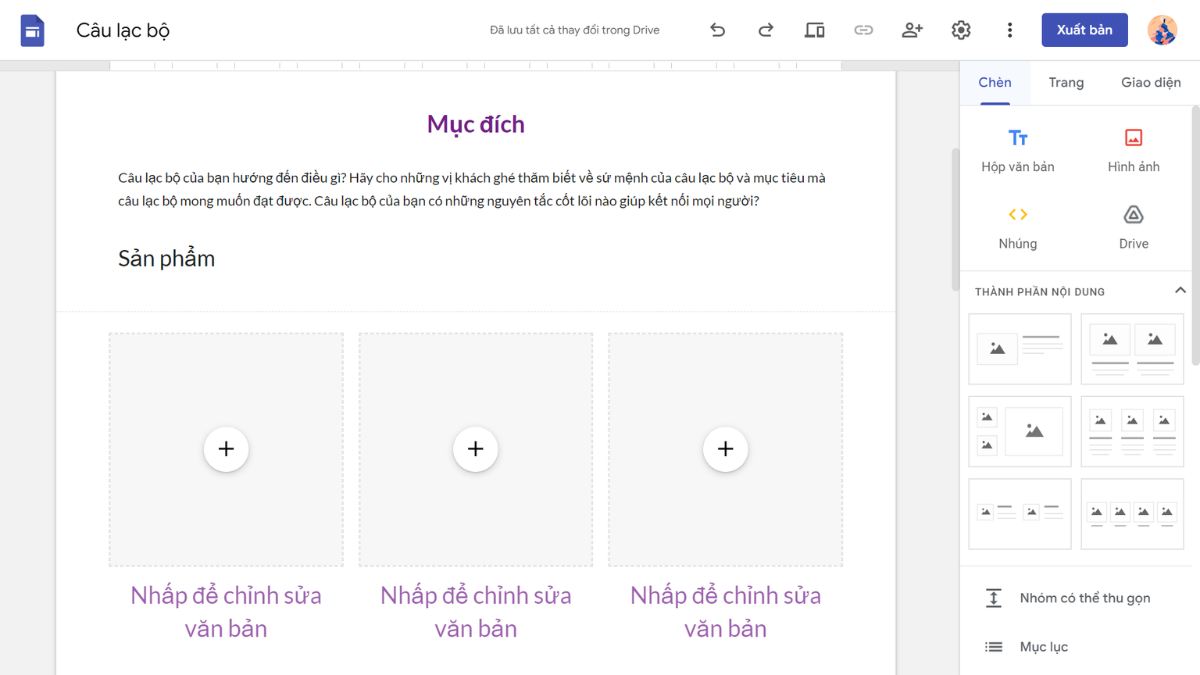Collapse the Thành phần nội dung section
1200x675 pixels.
point(1180,291)
